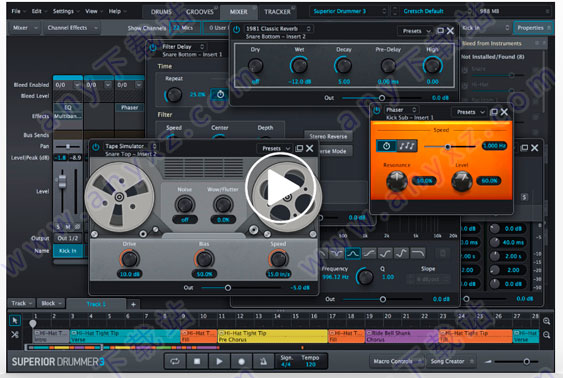Screen dimensions: 563x378
Task: Start playback with the transport play button
Action: [x=219, y=361]
